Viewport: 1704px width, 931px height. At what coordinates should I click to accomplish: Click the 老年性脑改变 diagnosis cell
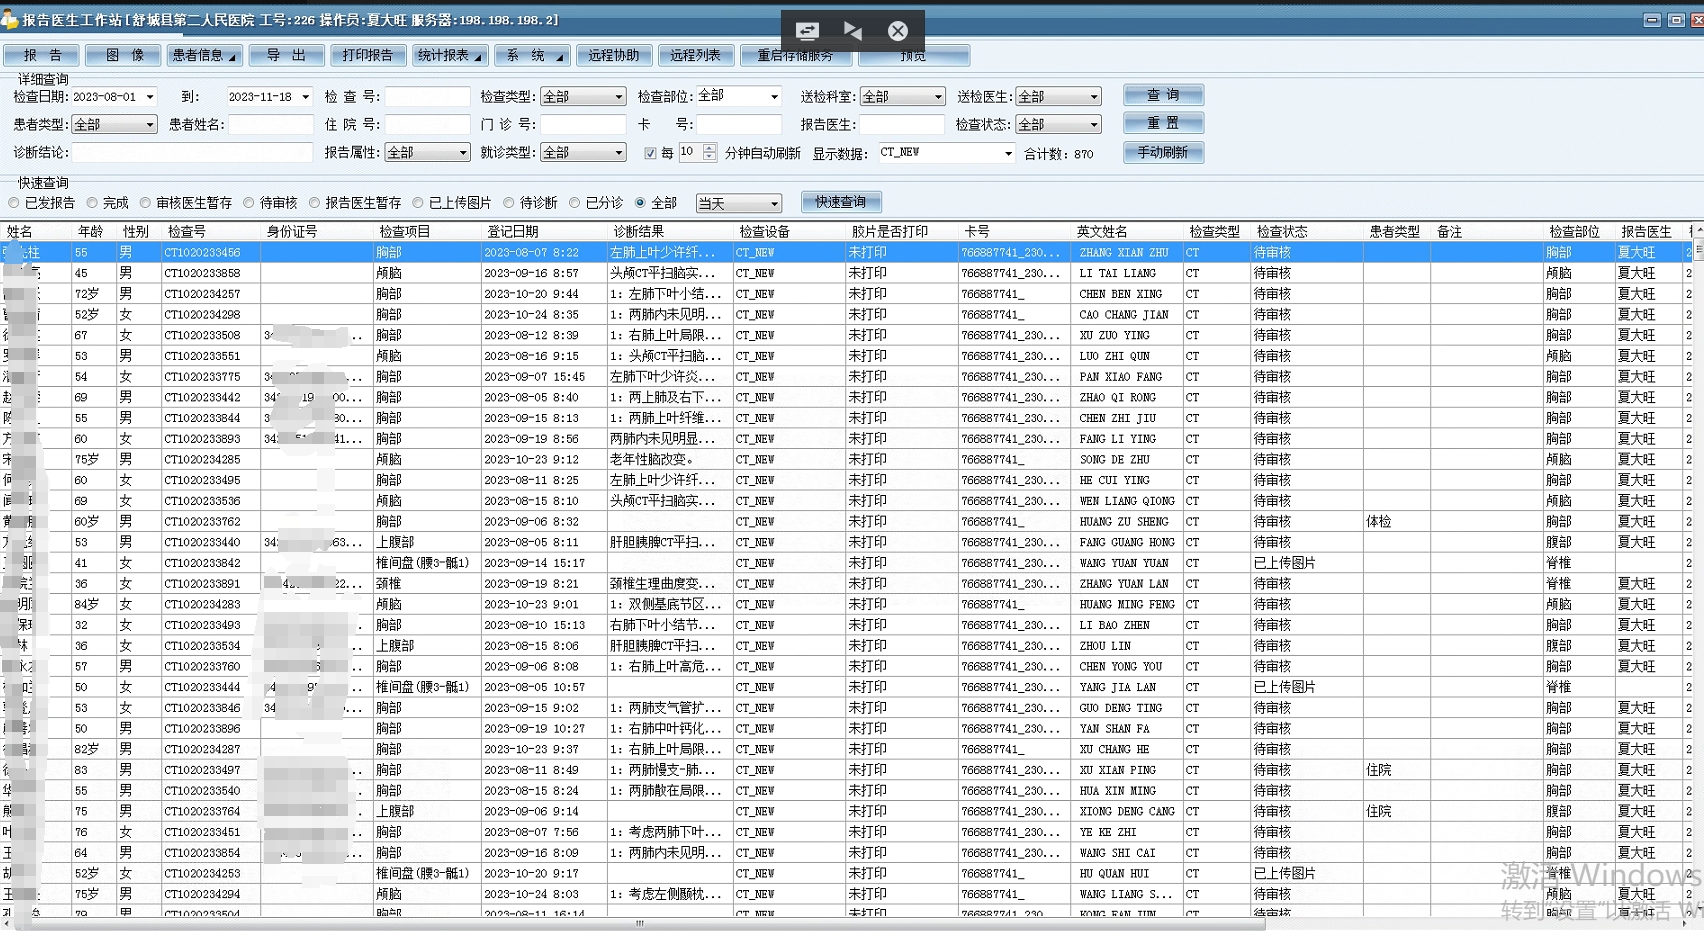[x=669, y=460]
